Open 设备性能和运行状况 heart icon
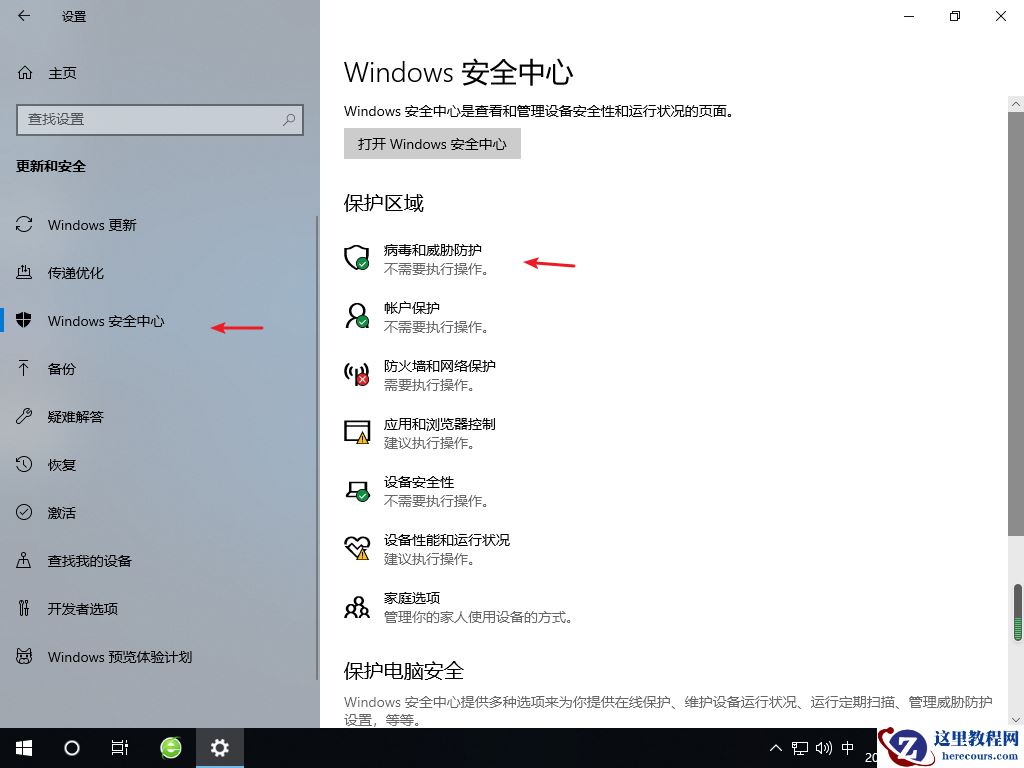 pos(357,548)
